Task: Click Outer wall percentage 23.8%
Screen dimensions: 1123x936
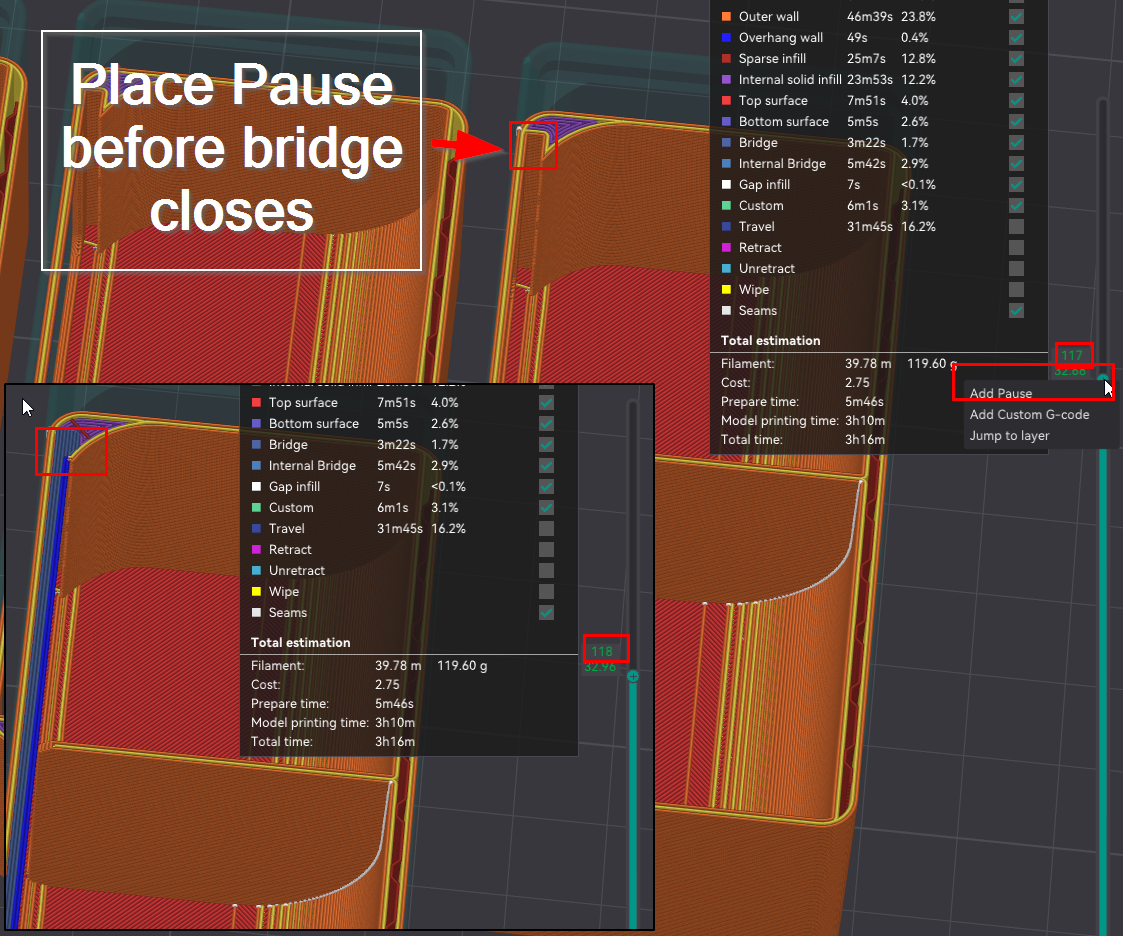Action: click(x=918, y=16)
